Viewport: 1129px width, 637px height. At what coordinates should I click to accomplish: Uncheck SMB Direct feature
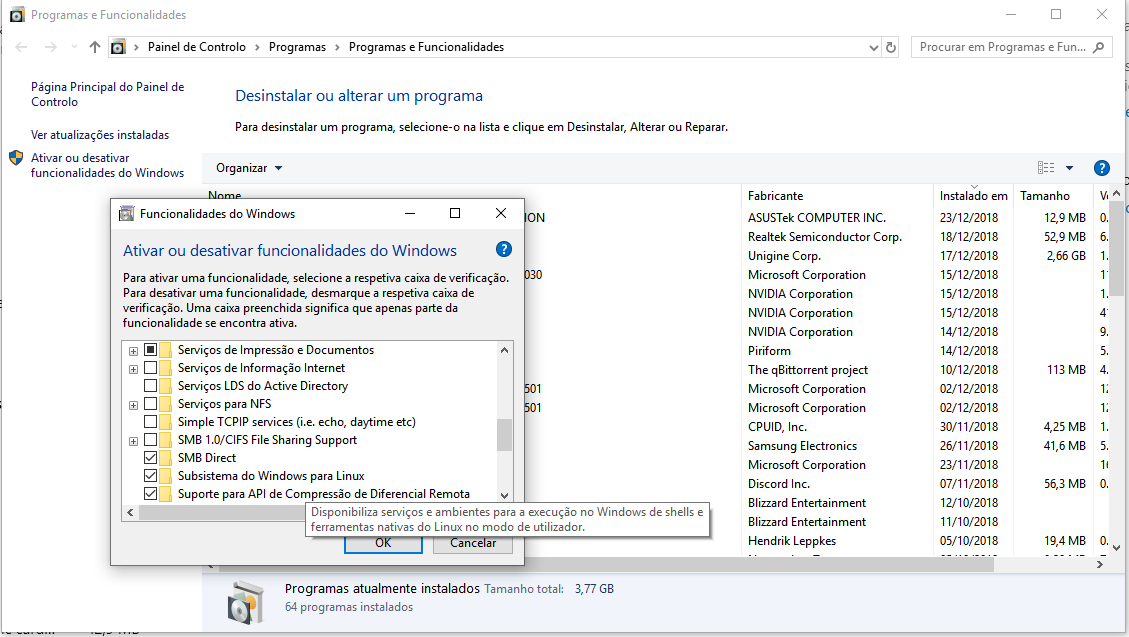pyautogui.click(x=150, y=458)
